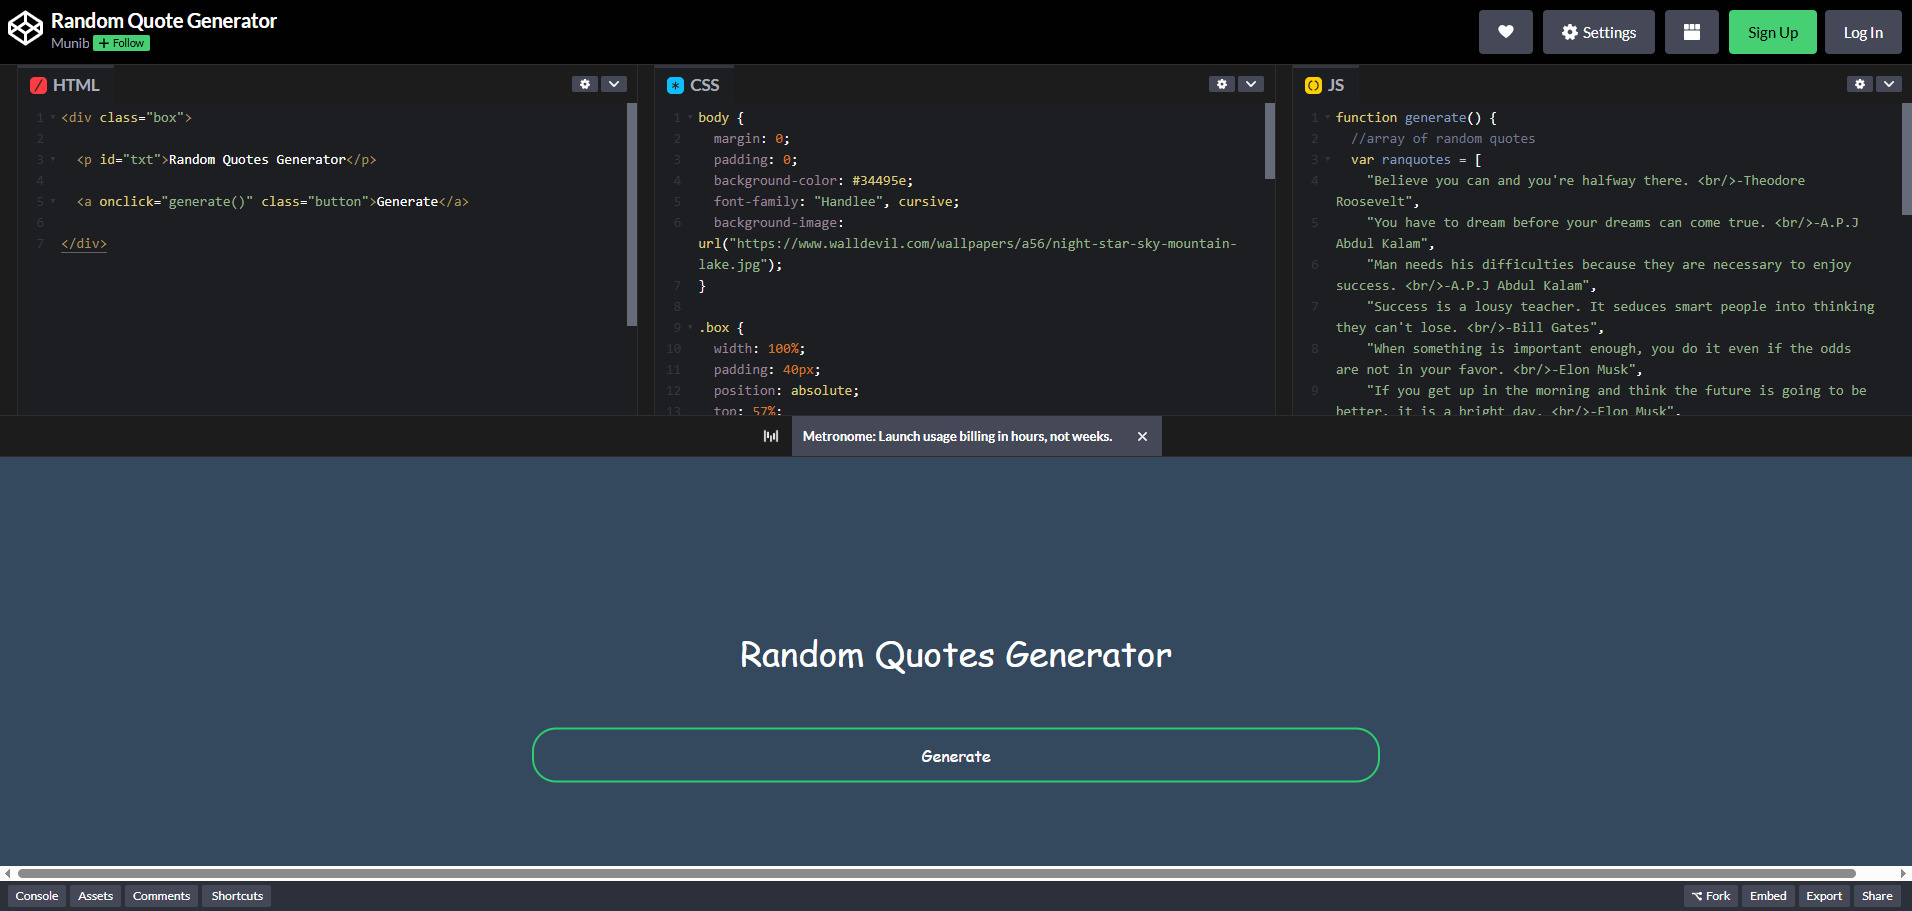Switch to the HTML editor tab
This screenshot has width=1912, height=911.
[x=64, y=85]
